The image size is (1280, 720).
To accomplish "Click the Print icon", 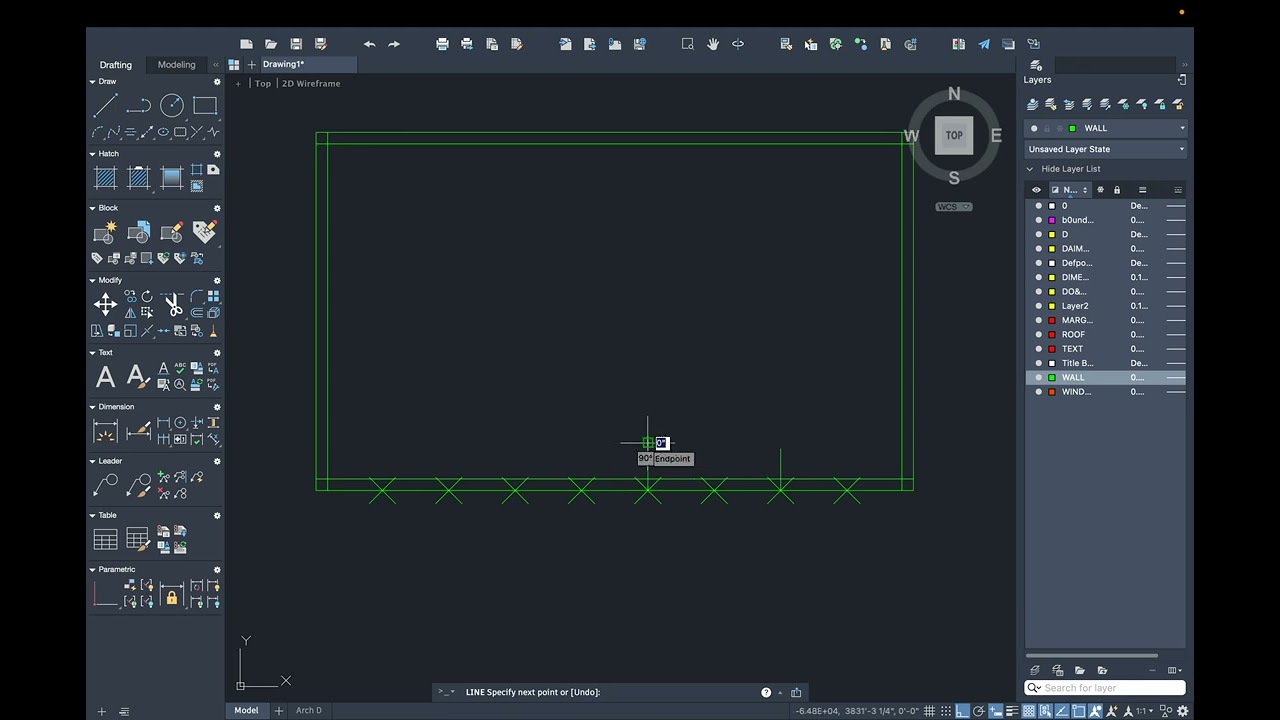I will (x=442, y=44).
